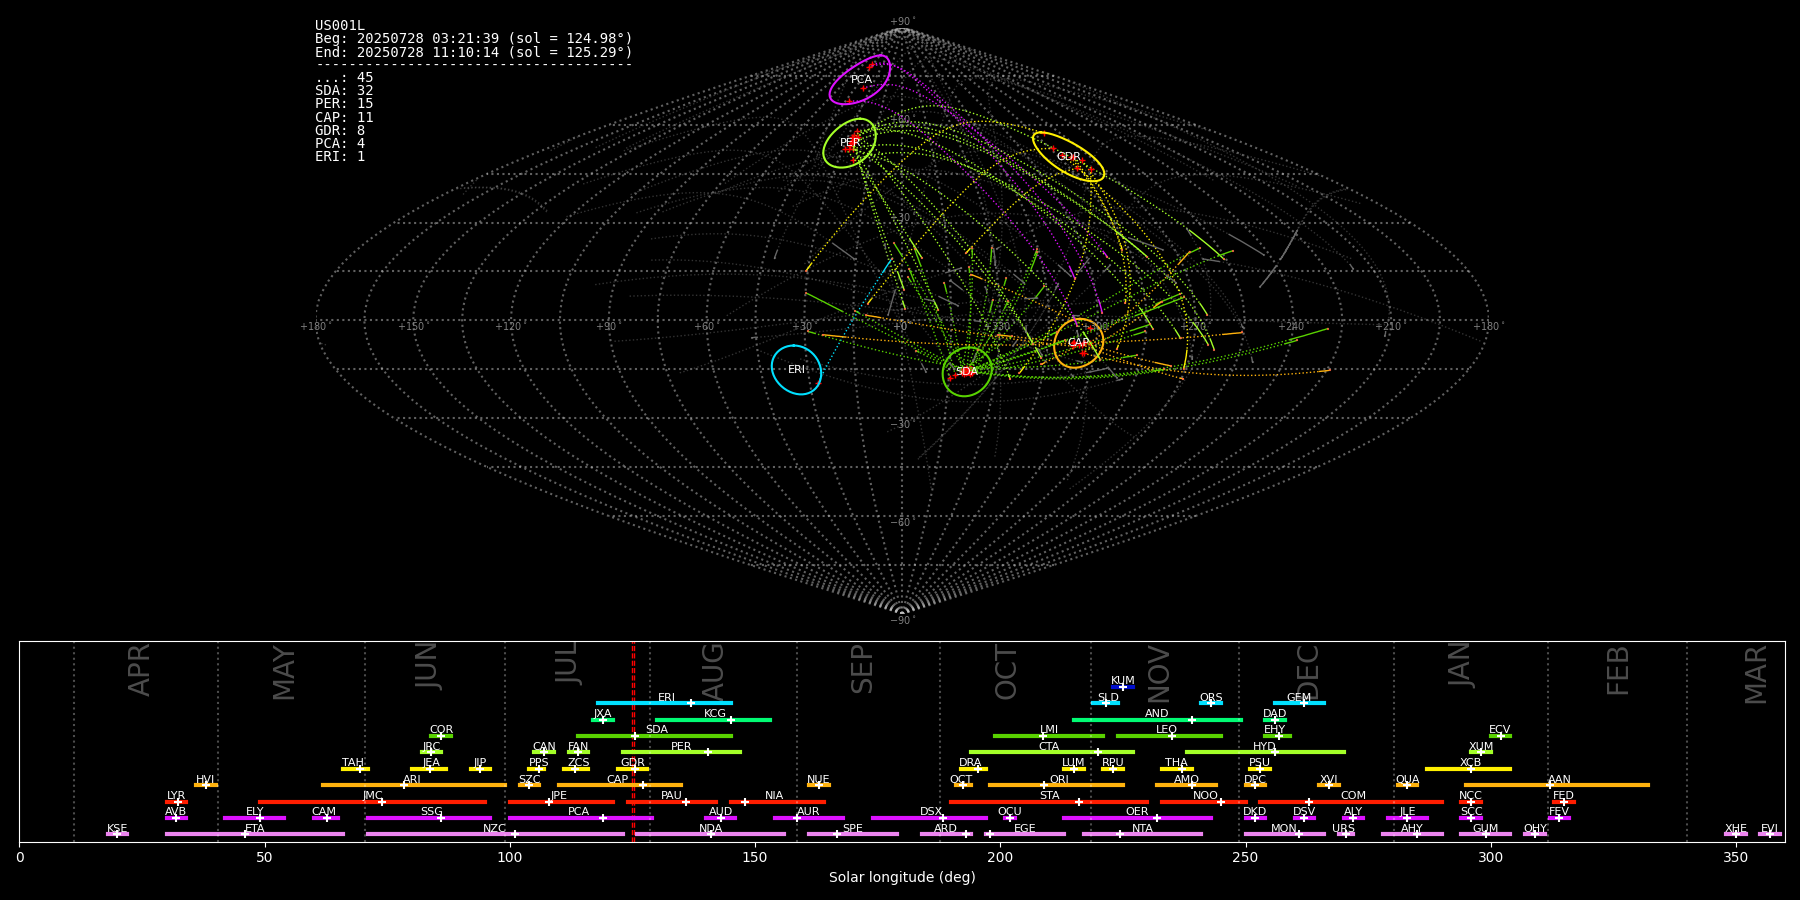Image resolution: width=1800 pixels, height=900 pixels.
Task: Click the EVI shower bar on timeline
Action: (1770, 834)
